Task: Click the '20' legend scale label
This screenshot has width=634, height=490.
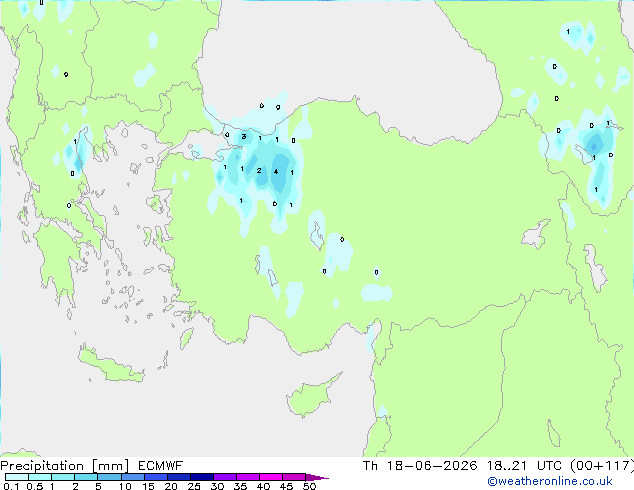Action: (171, 486)
